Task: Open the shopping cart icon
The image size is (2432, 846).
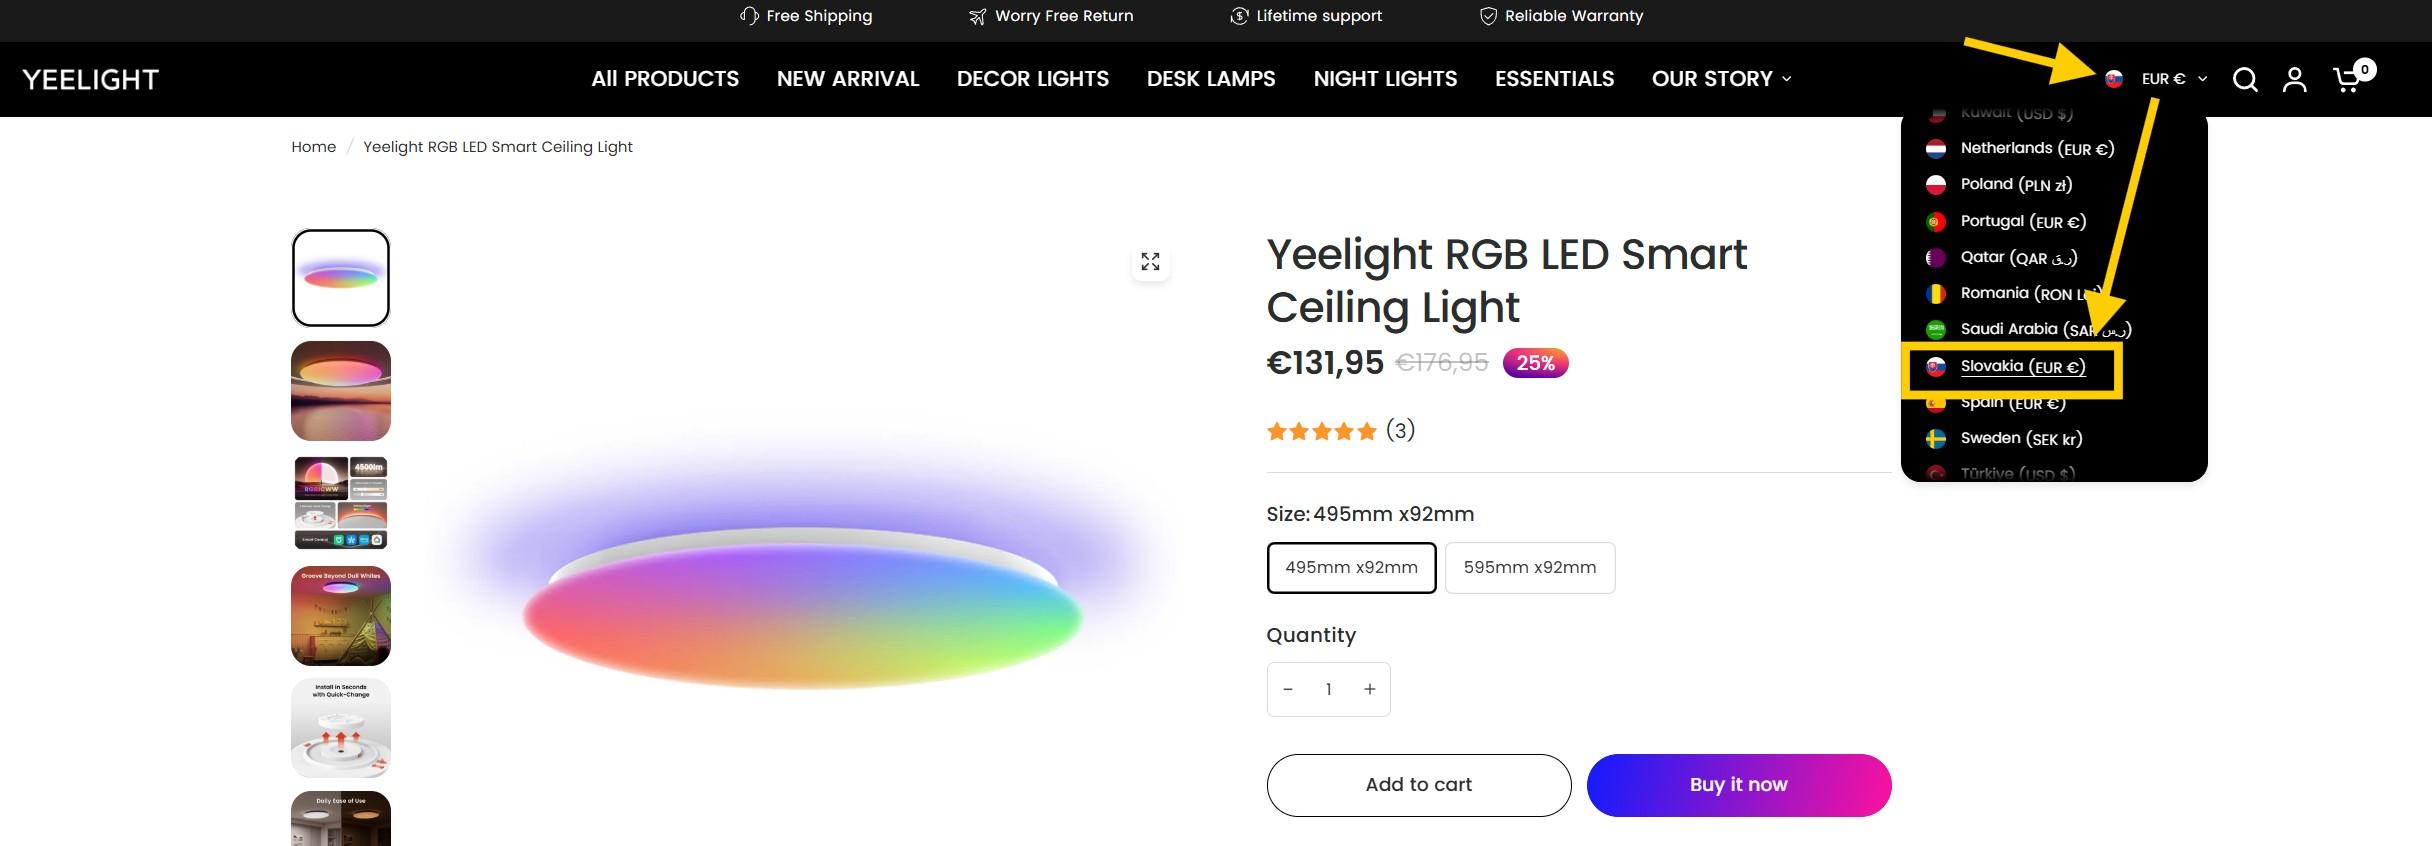Action: [2347, 80]
